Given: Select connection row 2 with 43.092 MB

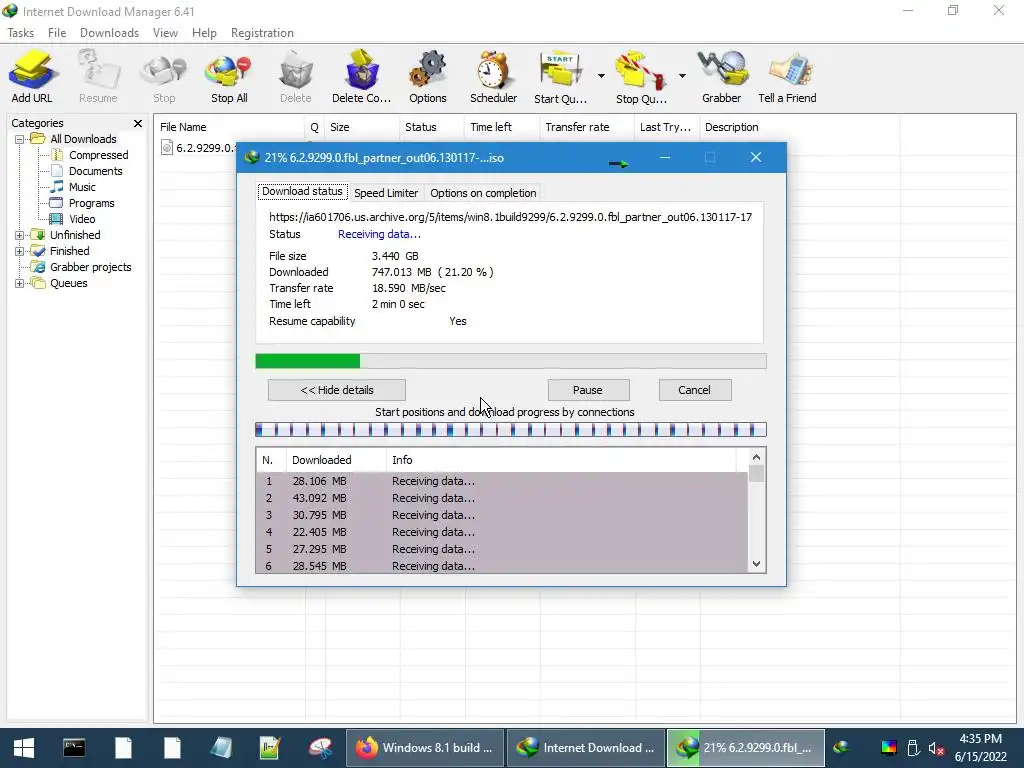Looking at the screenshot, I should 502,498.
